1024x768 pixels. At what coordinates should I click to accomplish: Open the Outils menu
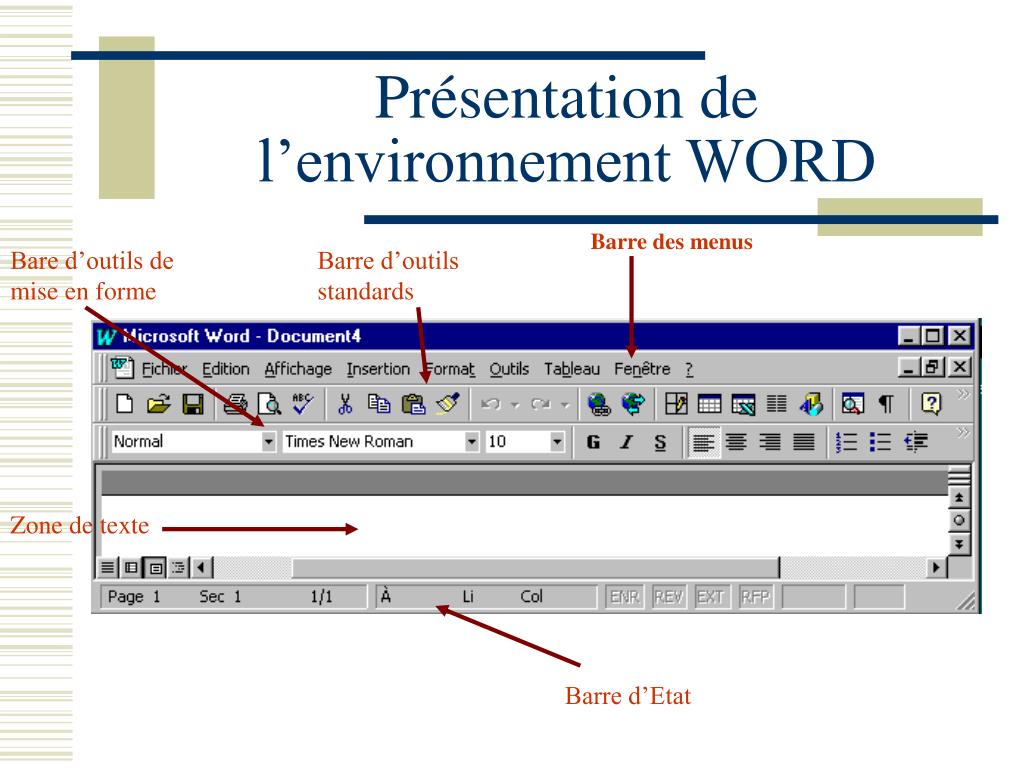point(509,369)
